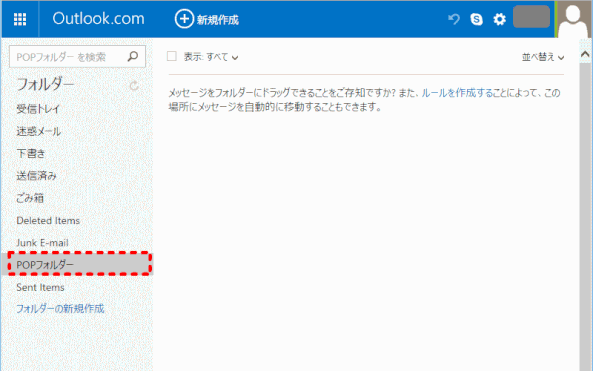Open the 並べ替え sort dropdown
Image resolution: width=593 pixels, height=371 pixels.
543,57
